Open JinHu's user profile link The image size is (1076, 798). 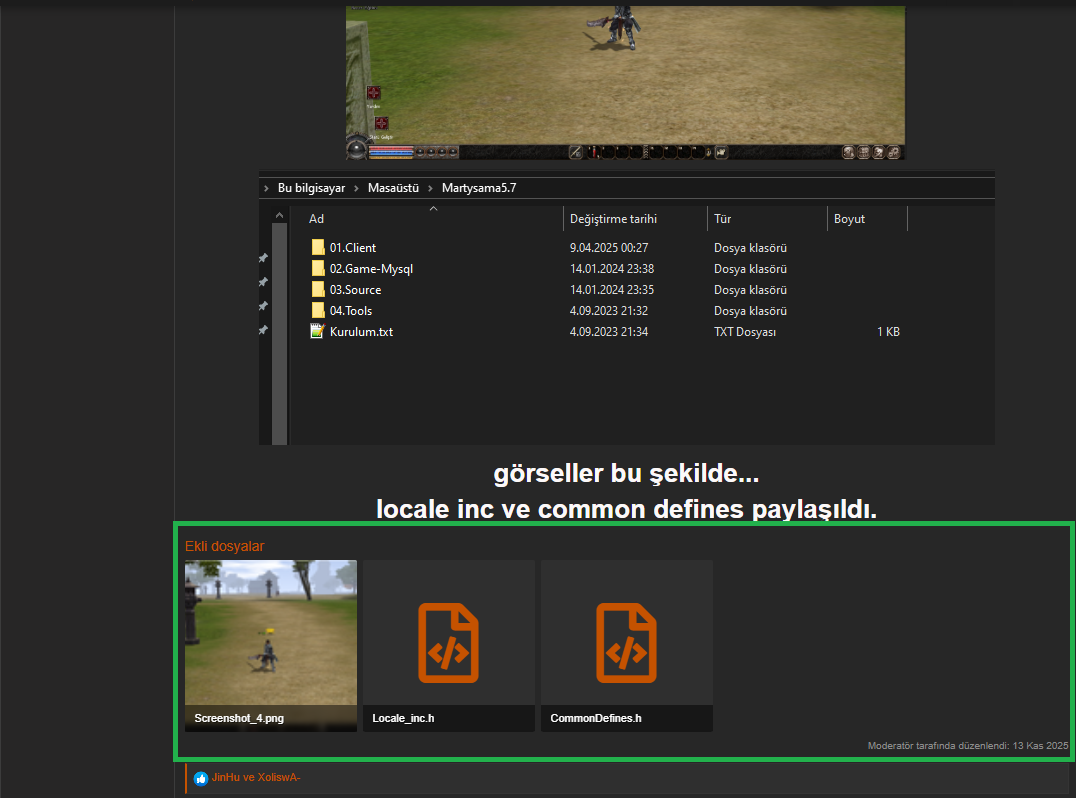227,778
